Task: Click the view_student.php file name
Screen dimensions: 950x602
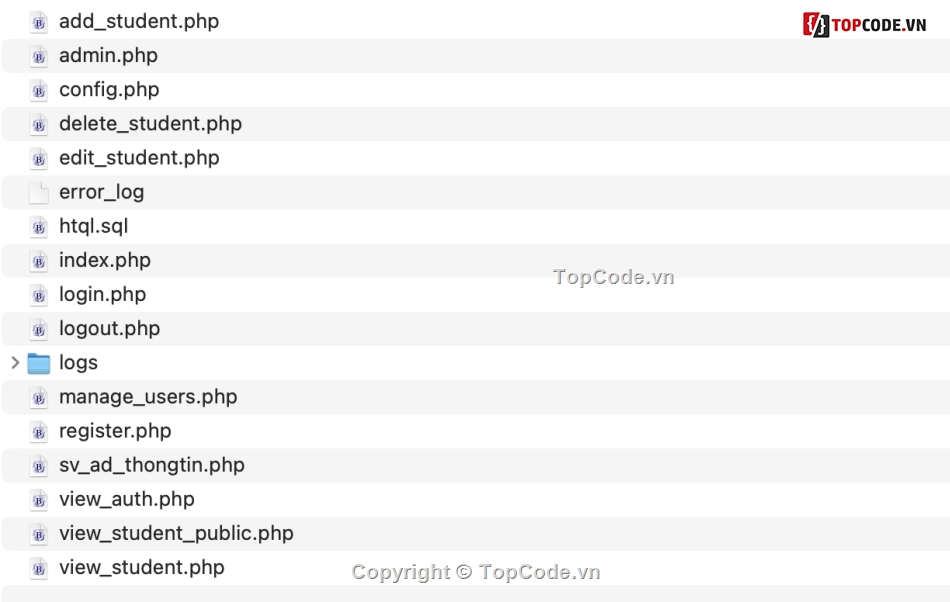Action: tap(142, 567)
